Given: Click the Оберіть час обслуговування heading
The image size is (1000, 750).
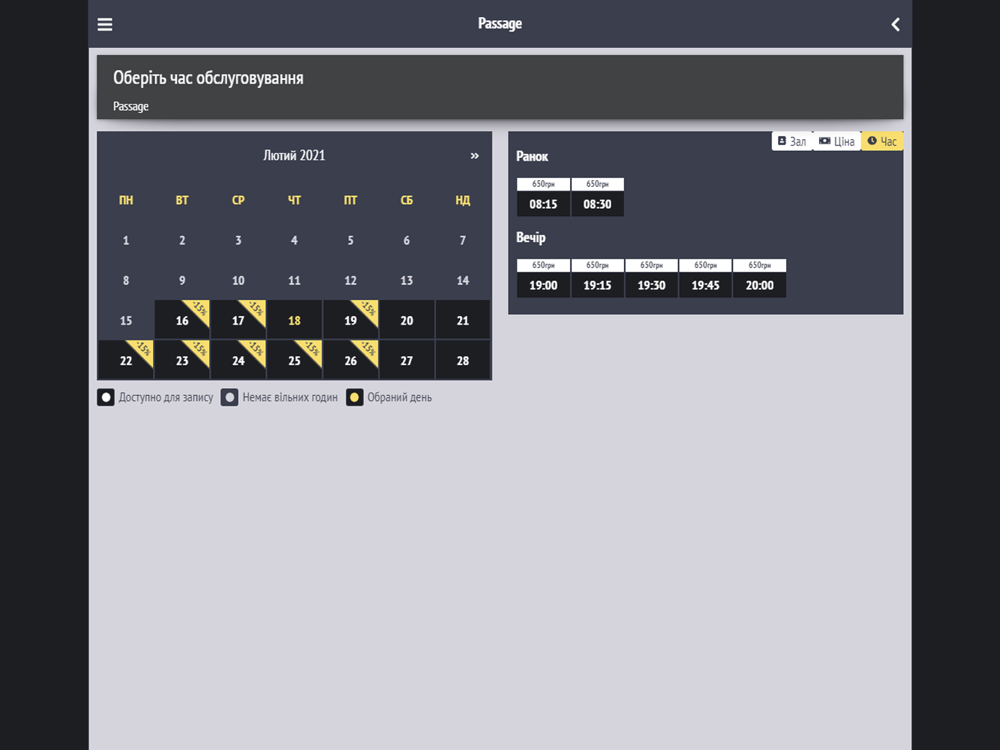Looking at the screenshot, I should click(209, 78).
